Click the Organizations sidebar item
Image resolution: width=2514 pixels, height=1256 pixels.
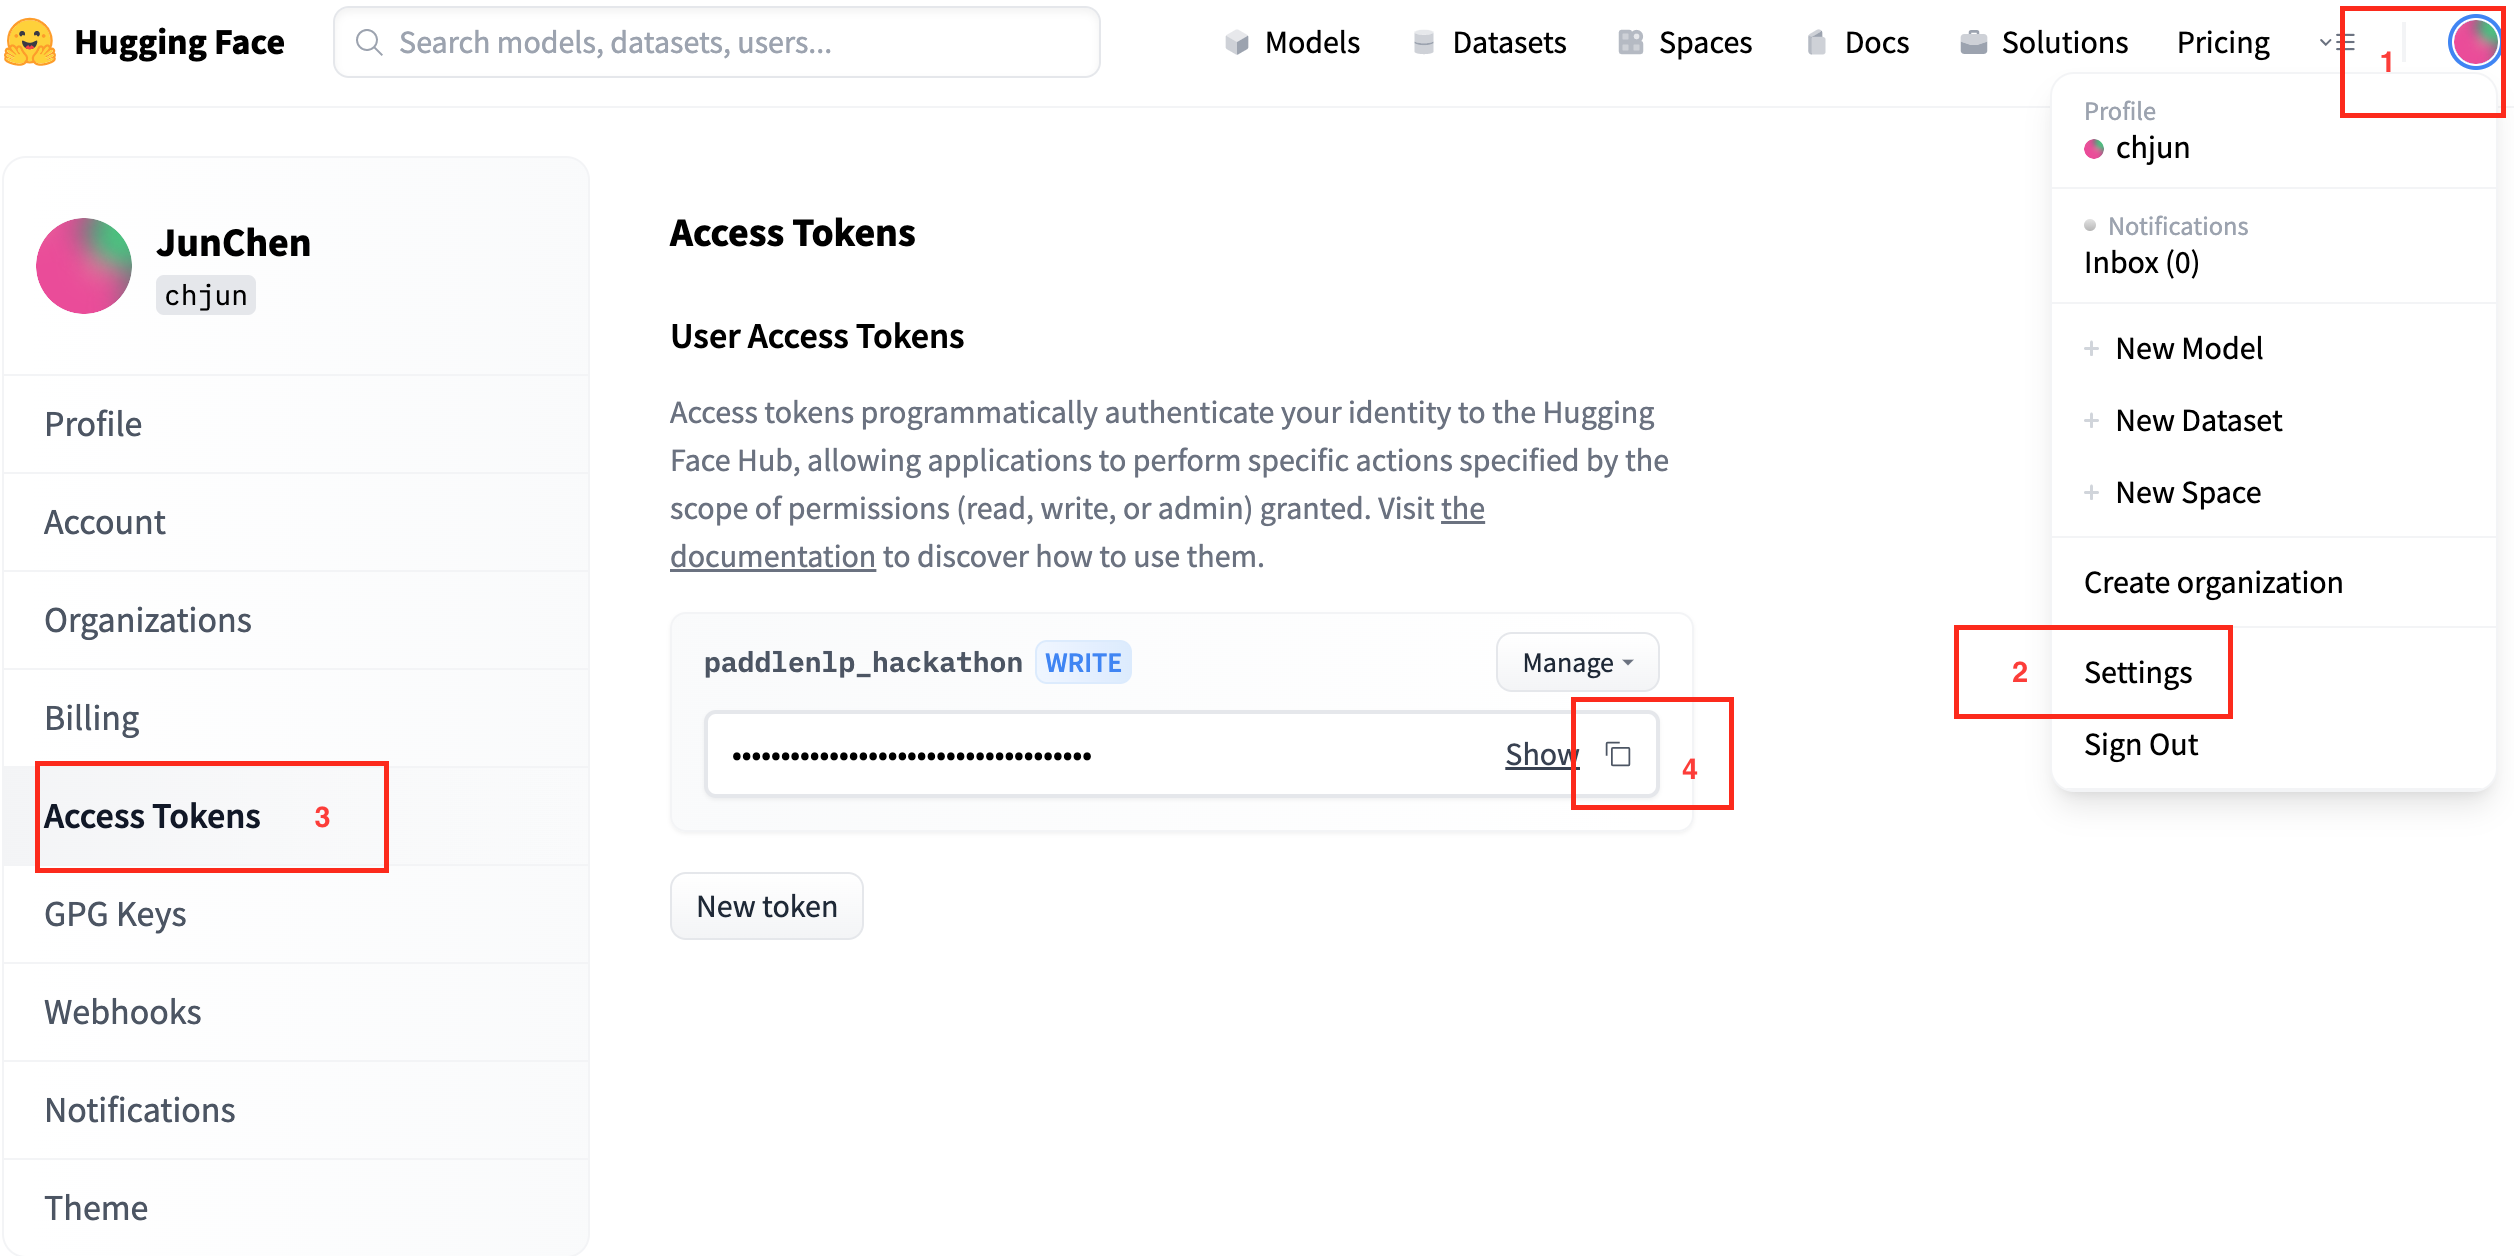pyautogui.click(x=146, y=619)
